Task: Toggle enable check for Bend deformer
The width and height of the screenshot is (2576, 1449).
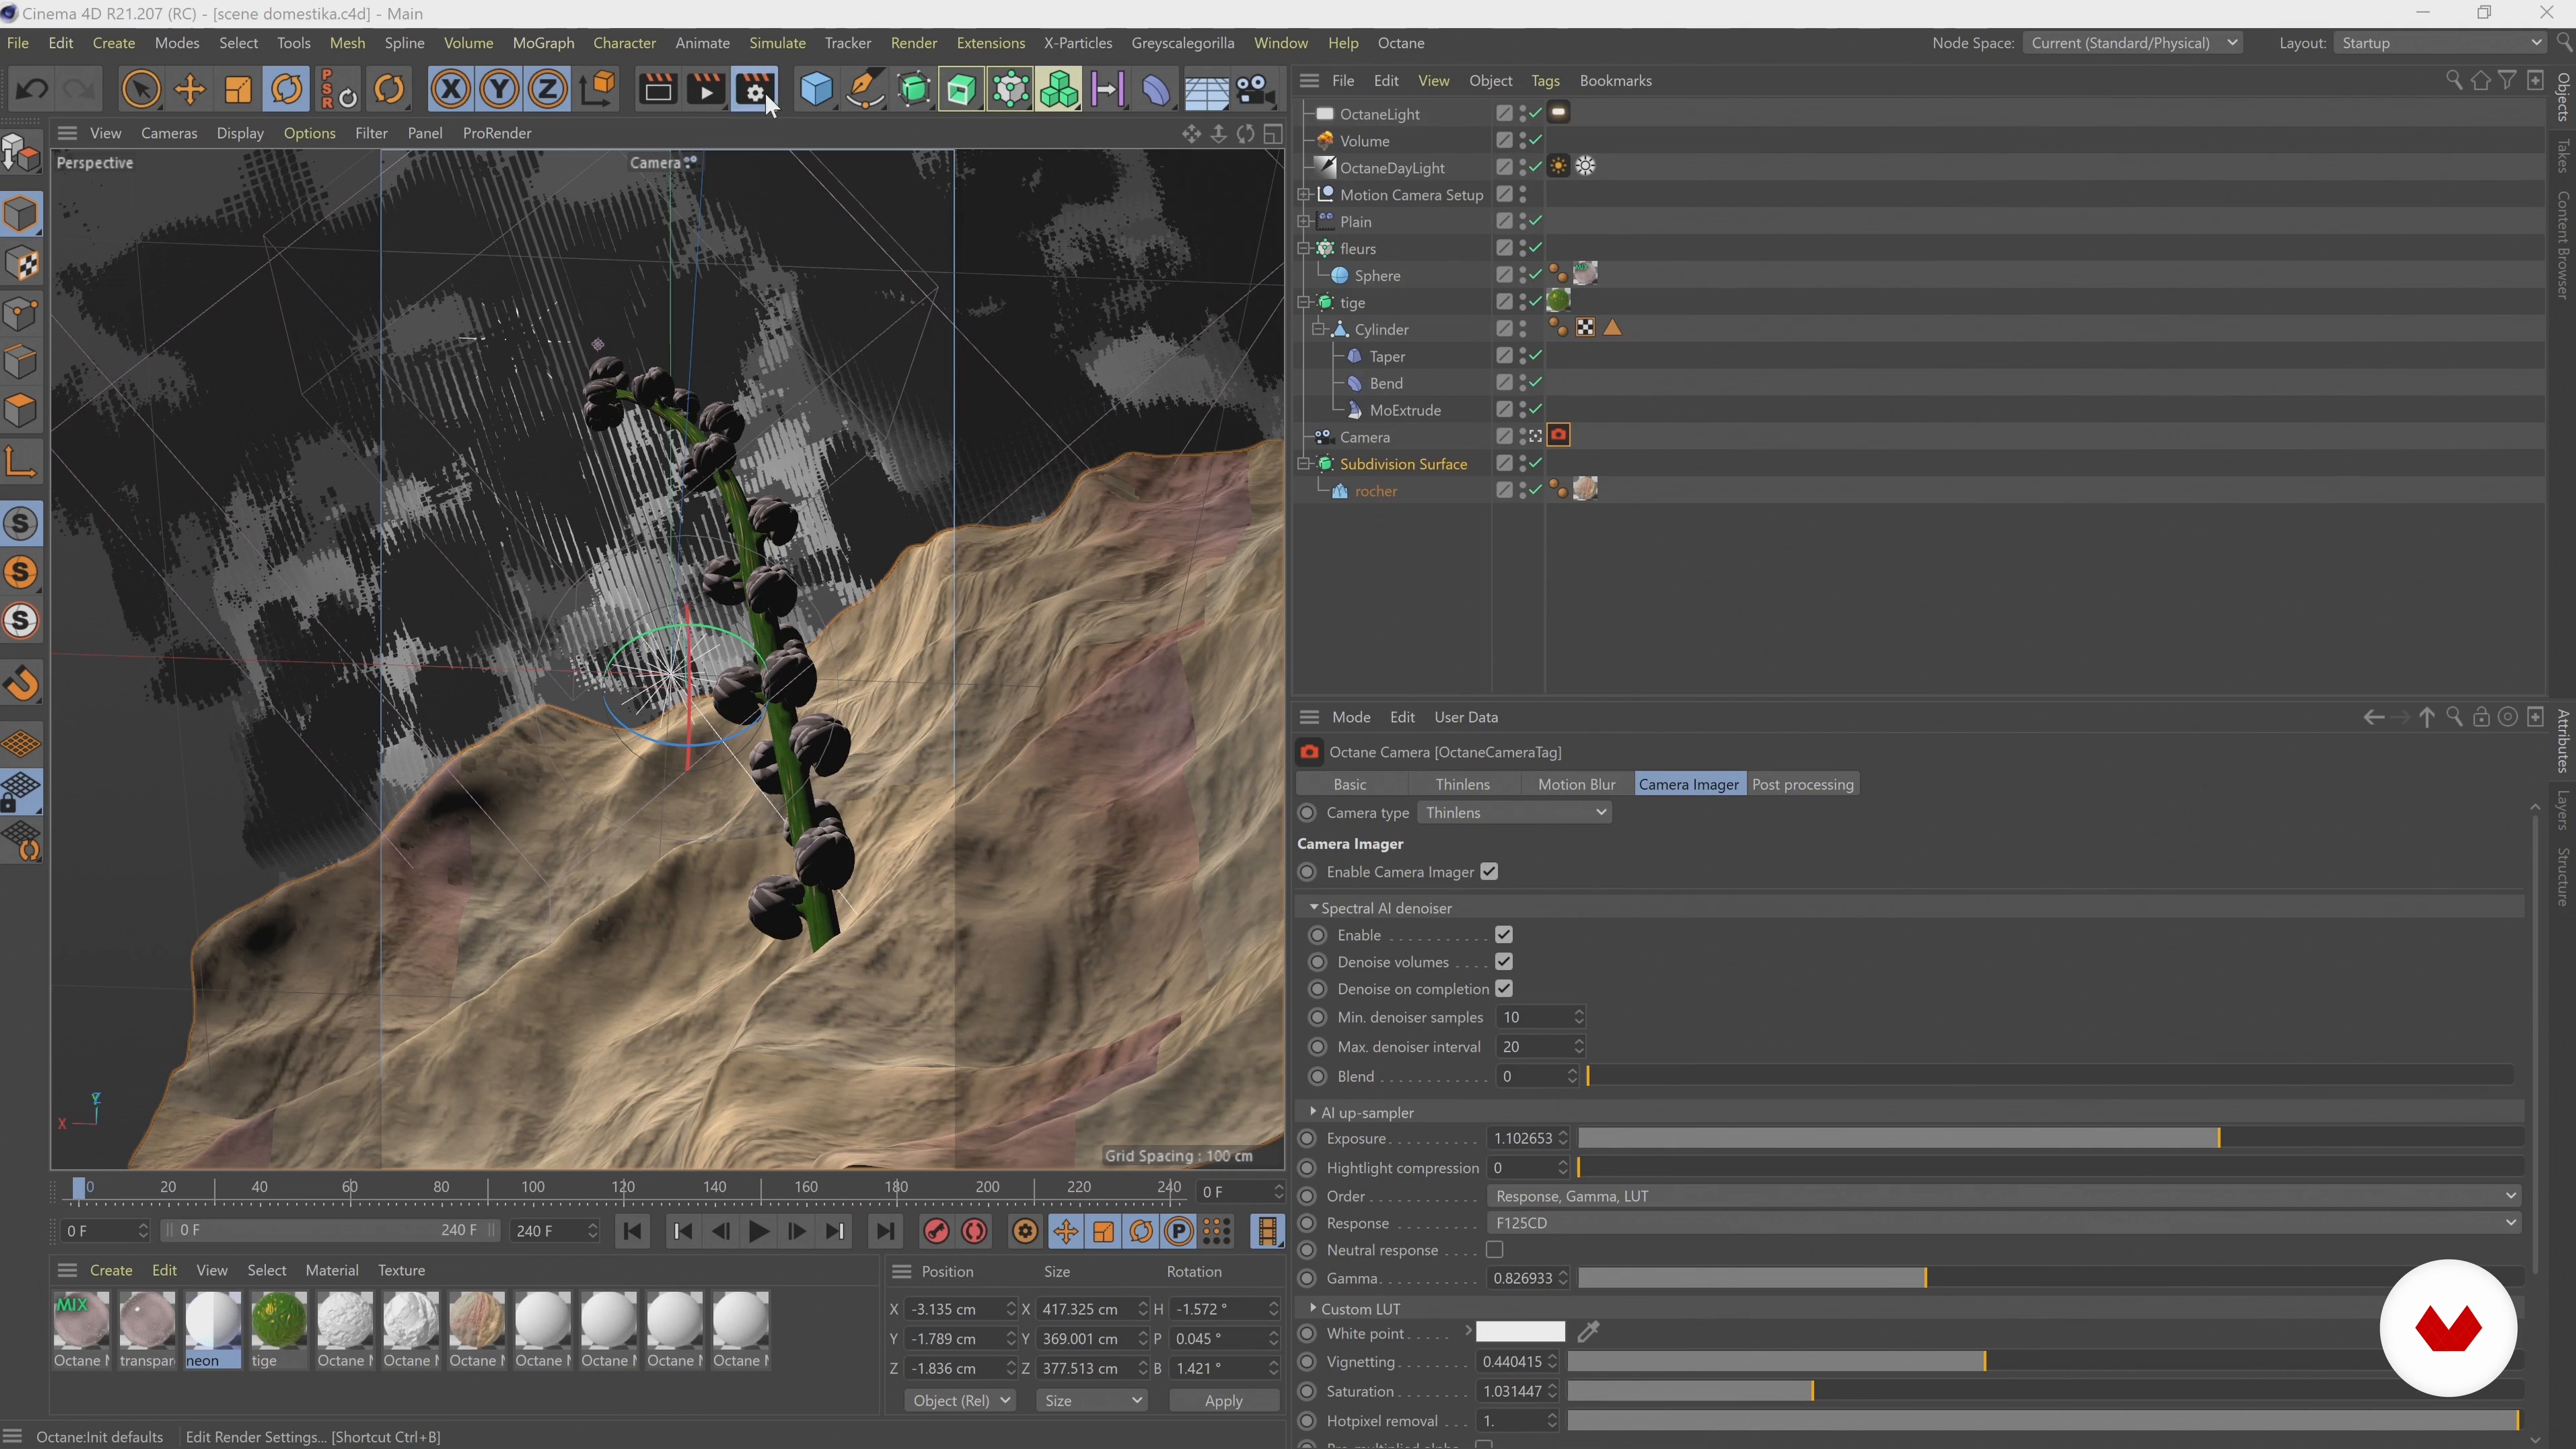Action: (1536, 383)
